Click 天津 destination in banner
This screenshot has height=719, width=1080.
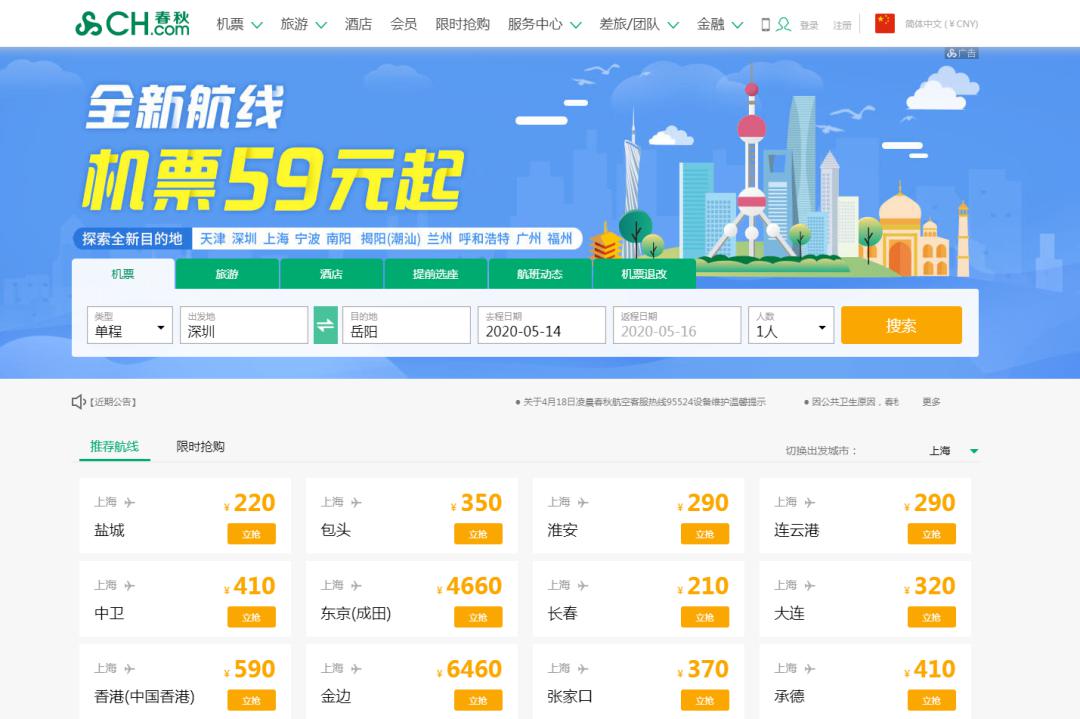pyautogui.click(x=213, y=239)
